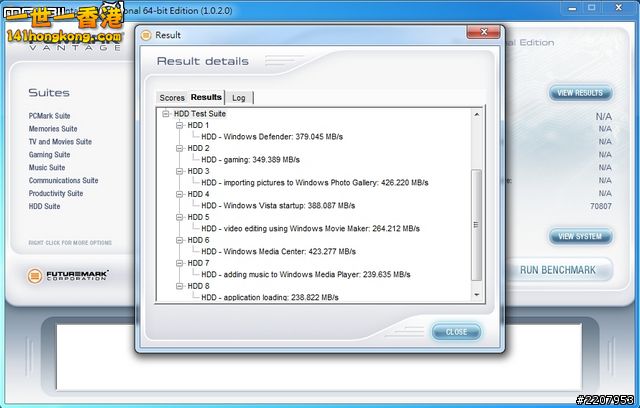Image resolution: width=640 pixels, height=408 pixels.
Task: Click the Futuremark Corporation logo
Action: coord(68,273)
